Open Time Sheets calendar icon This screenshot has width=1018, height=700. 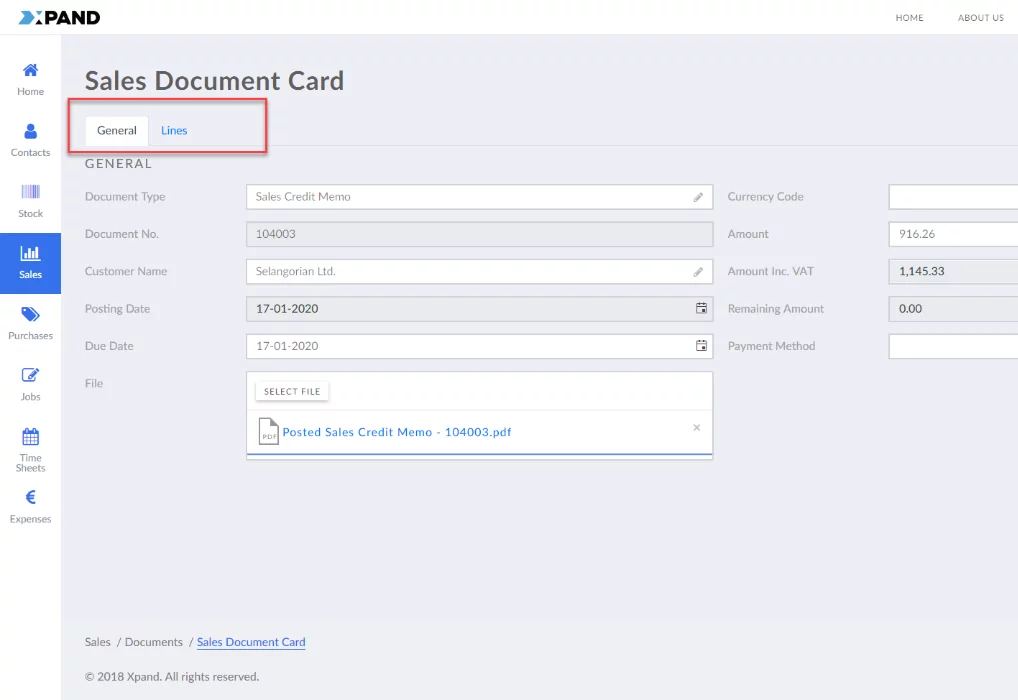[x=30, y=437]
